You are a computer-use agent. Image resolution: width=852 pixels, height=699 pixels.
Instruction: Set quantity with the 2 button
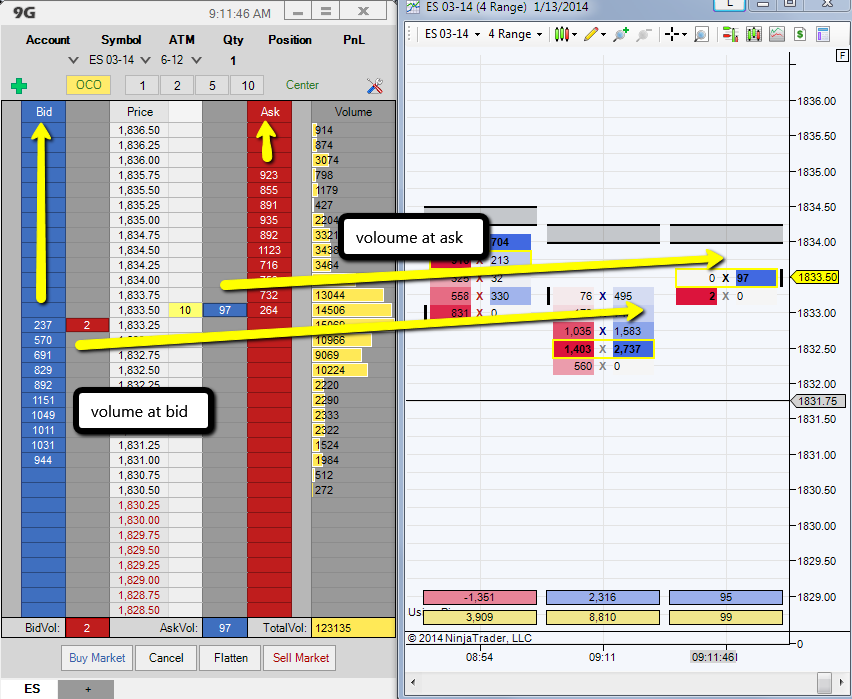(177, 85)
